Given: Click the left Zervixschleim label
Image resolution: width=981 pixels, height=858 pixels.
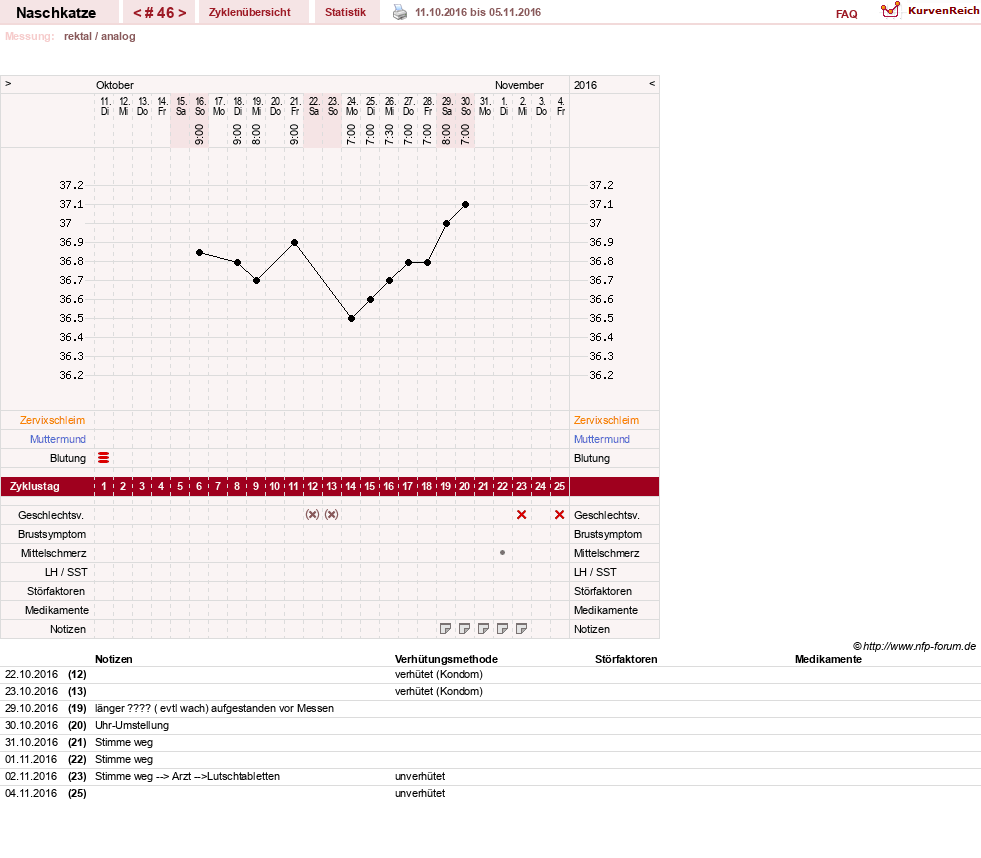Looking at the screenshot, I should pyautogui.click(x=53, y=420).
